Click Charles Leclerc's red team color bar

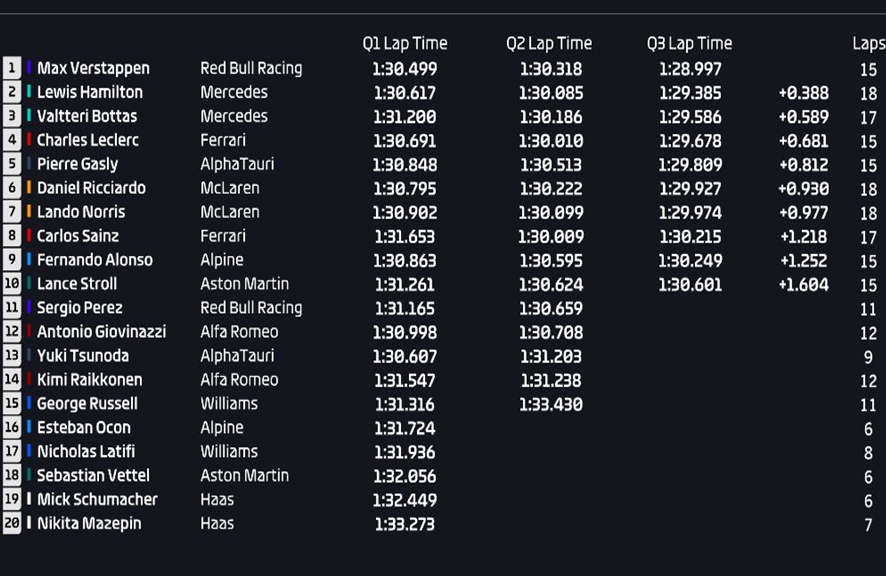click(x=29, y=140)
